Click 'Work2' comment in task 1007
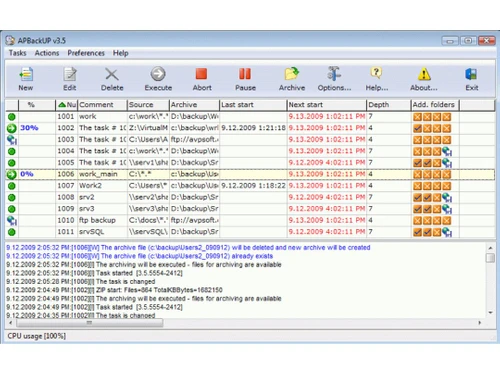Image resolution: width=500 pixels, height=375 pixels. [90, 186]
